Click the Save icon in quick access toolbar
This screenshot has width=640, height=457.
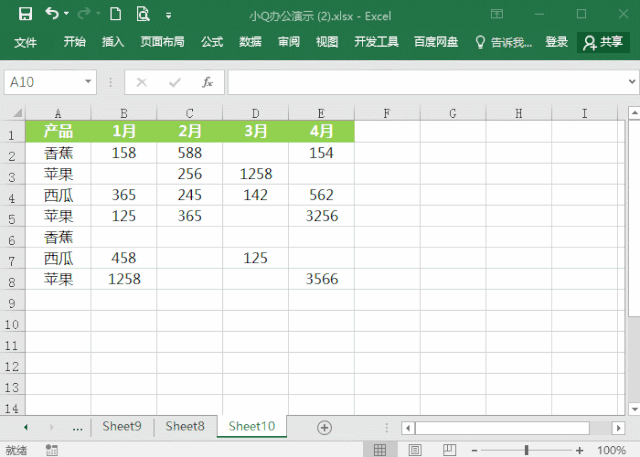[x=25, y=14]
